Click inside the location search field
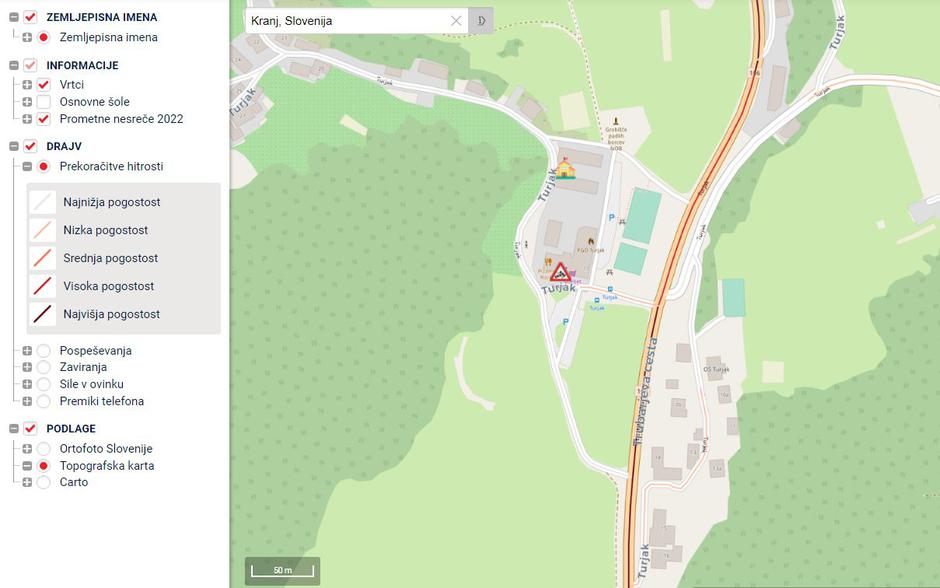940x588 pixels. [349, 21]
